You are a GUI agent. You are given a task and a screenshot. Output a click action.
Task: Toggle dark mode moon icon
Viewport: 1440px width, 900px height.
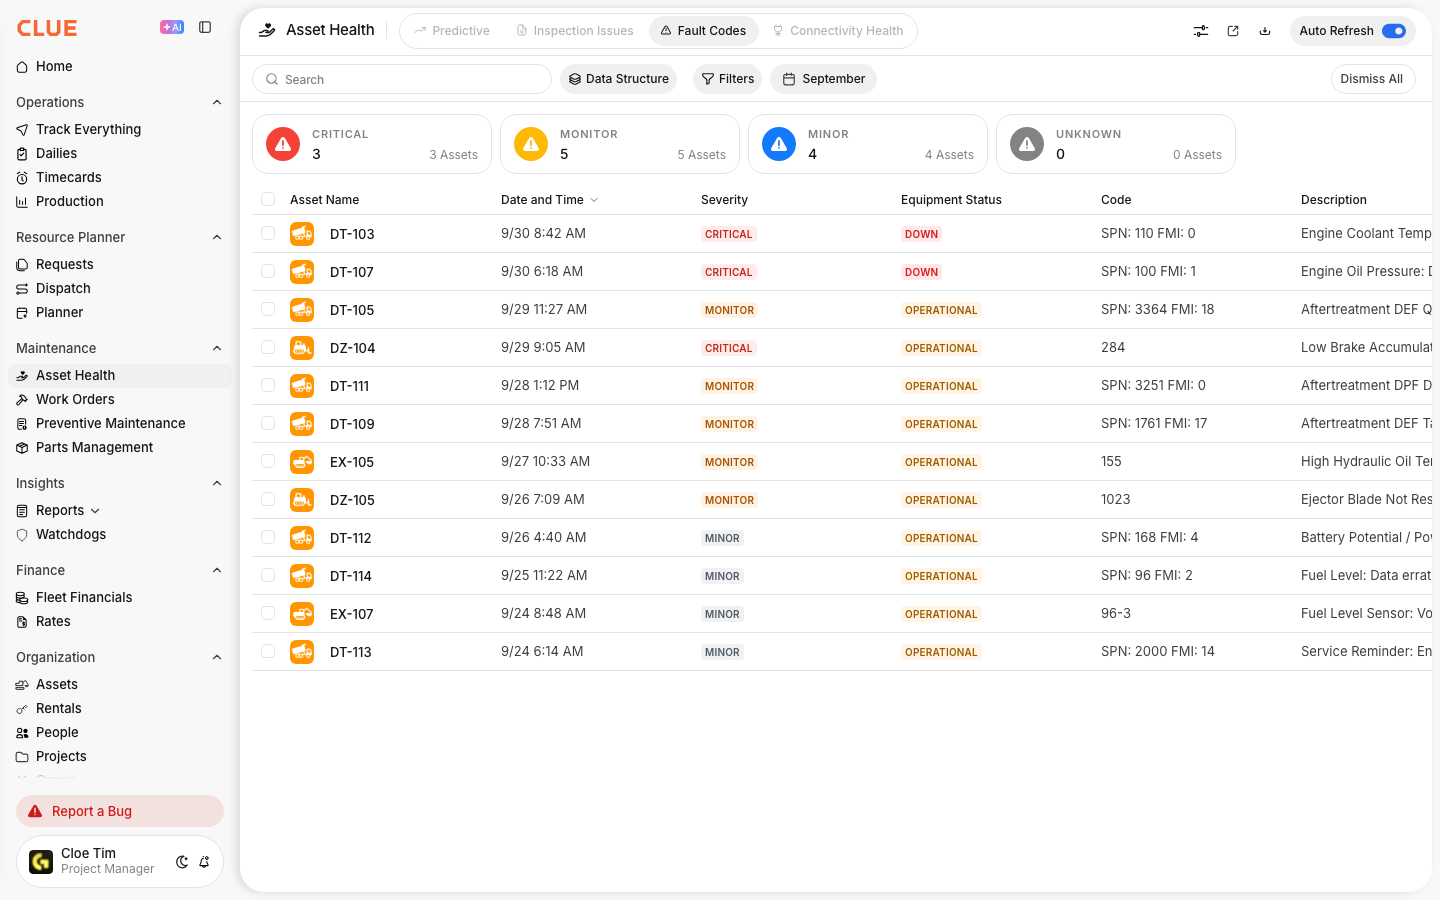click(182, 862)
